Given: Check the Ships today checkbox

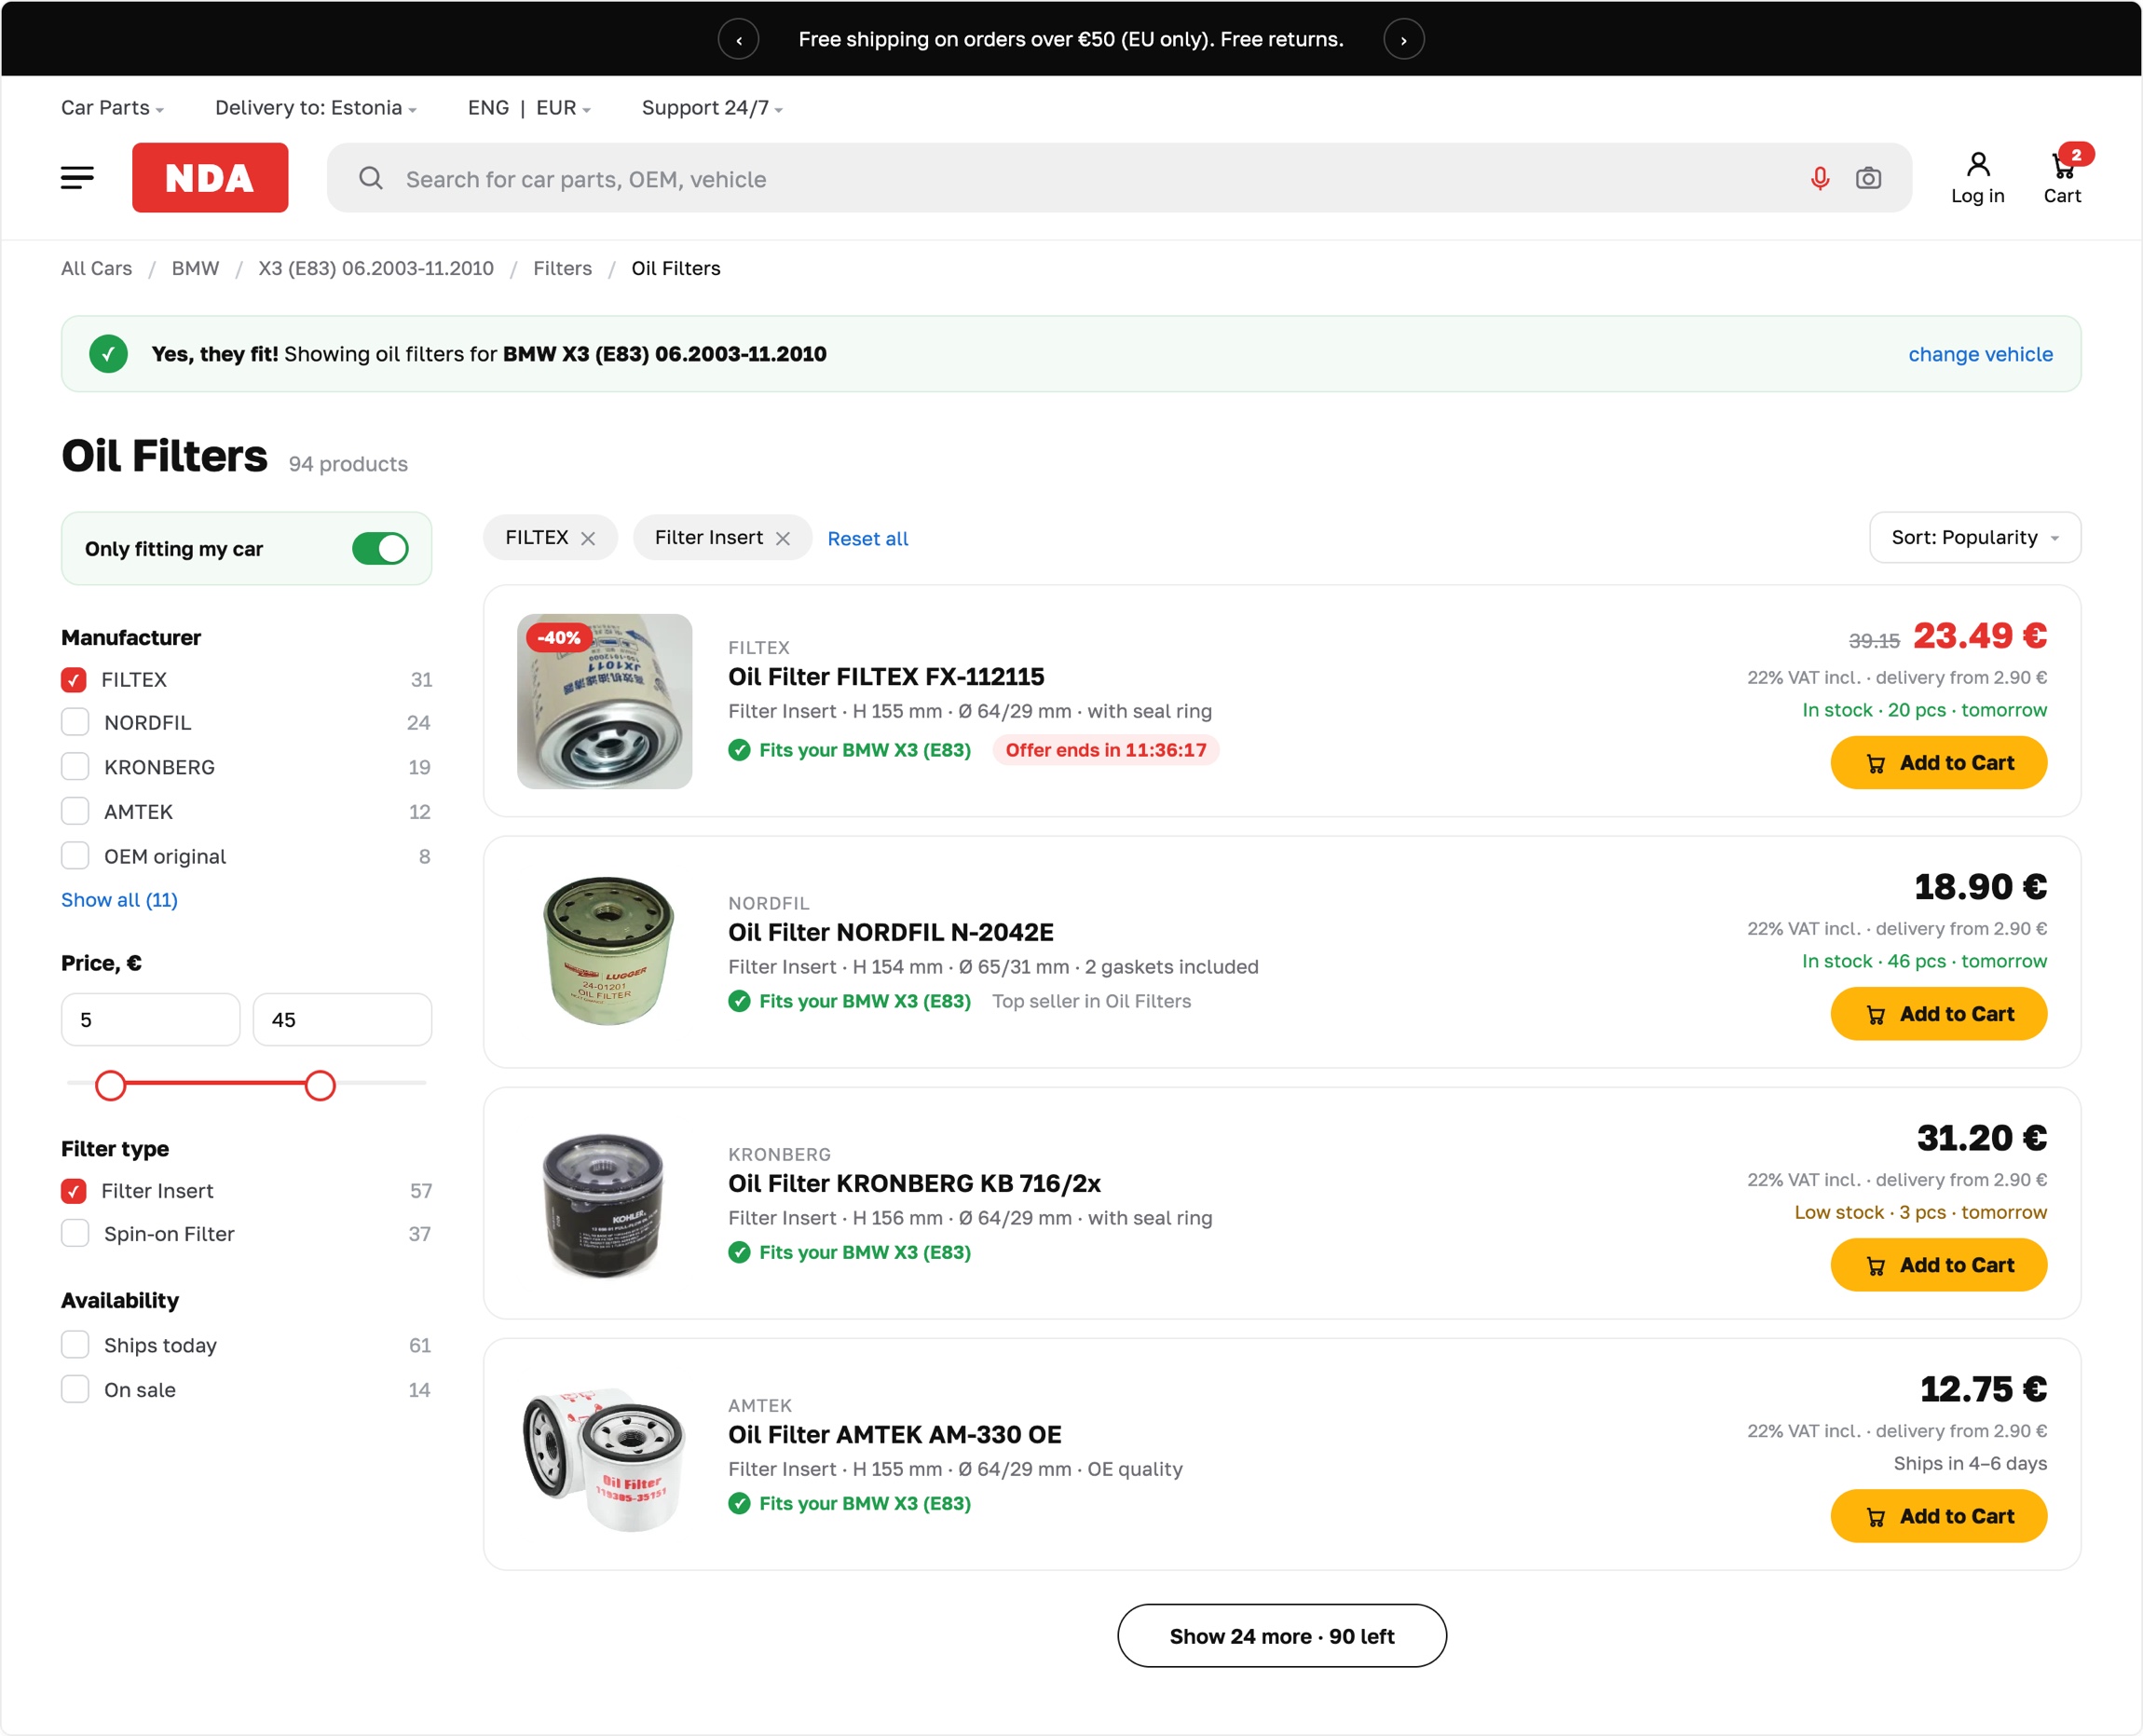Looking at the screenshot, I should tap(75, 1345).
